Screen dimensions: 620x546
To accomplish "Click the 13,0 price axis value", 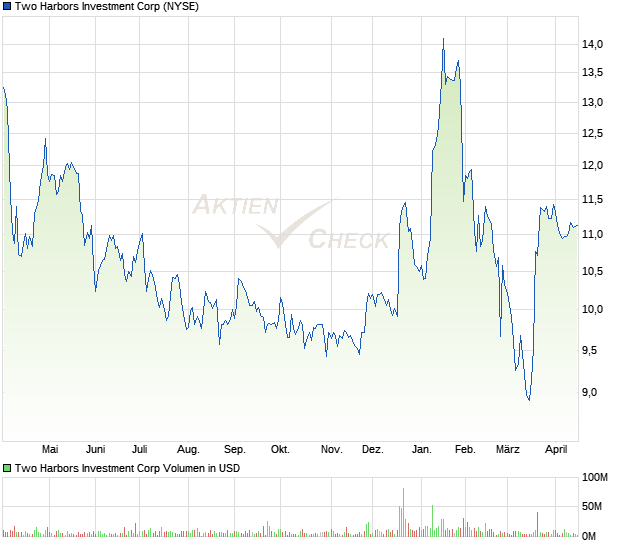I will tap(592, 102).
